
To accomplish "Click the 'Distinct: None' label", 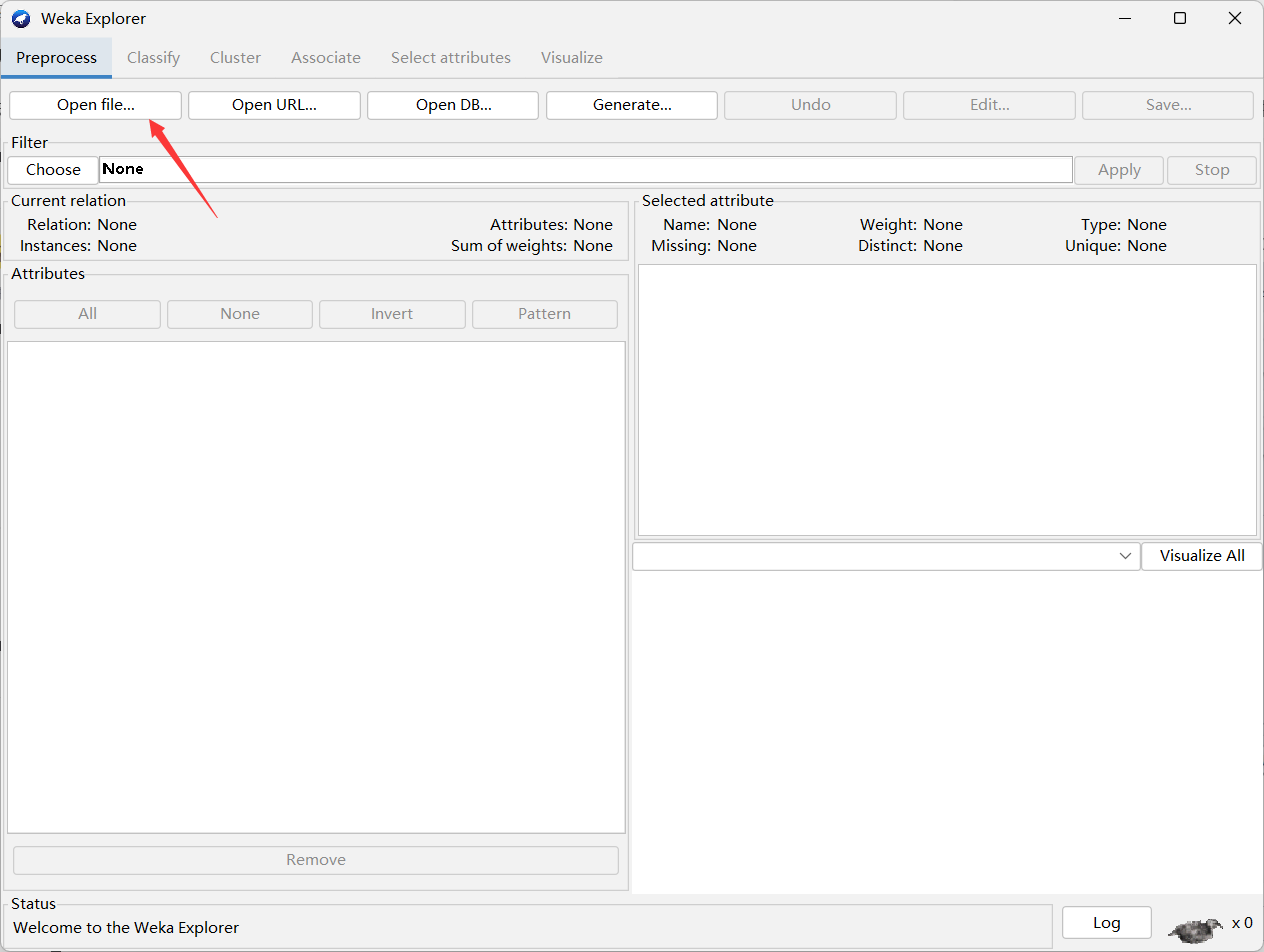I will click(x=910, y=246).
